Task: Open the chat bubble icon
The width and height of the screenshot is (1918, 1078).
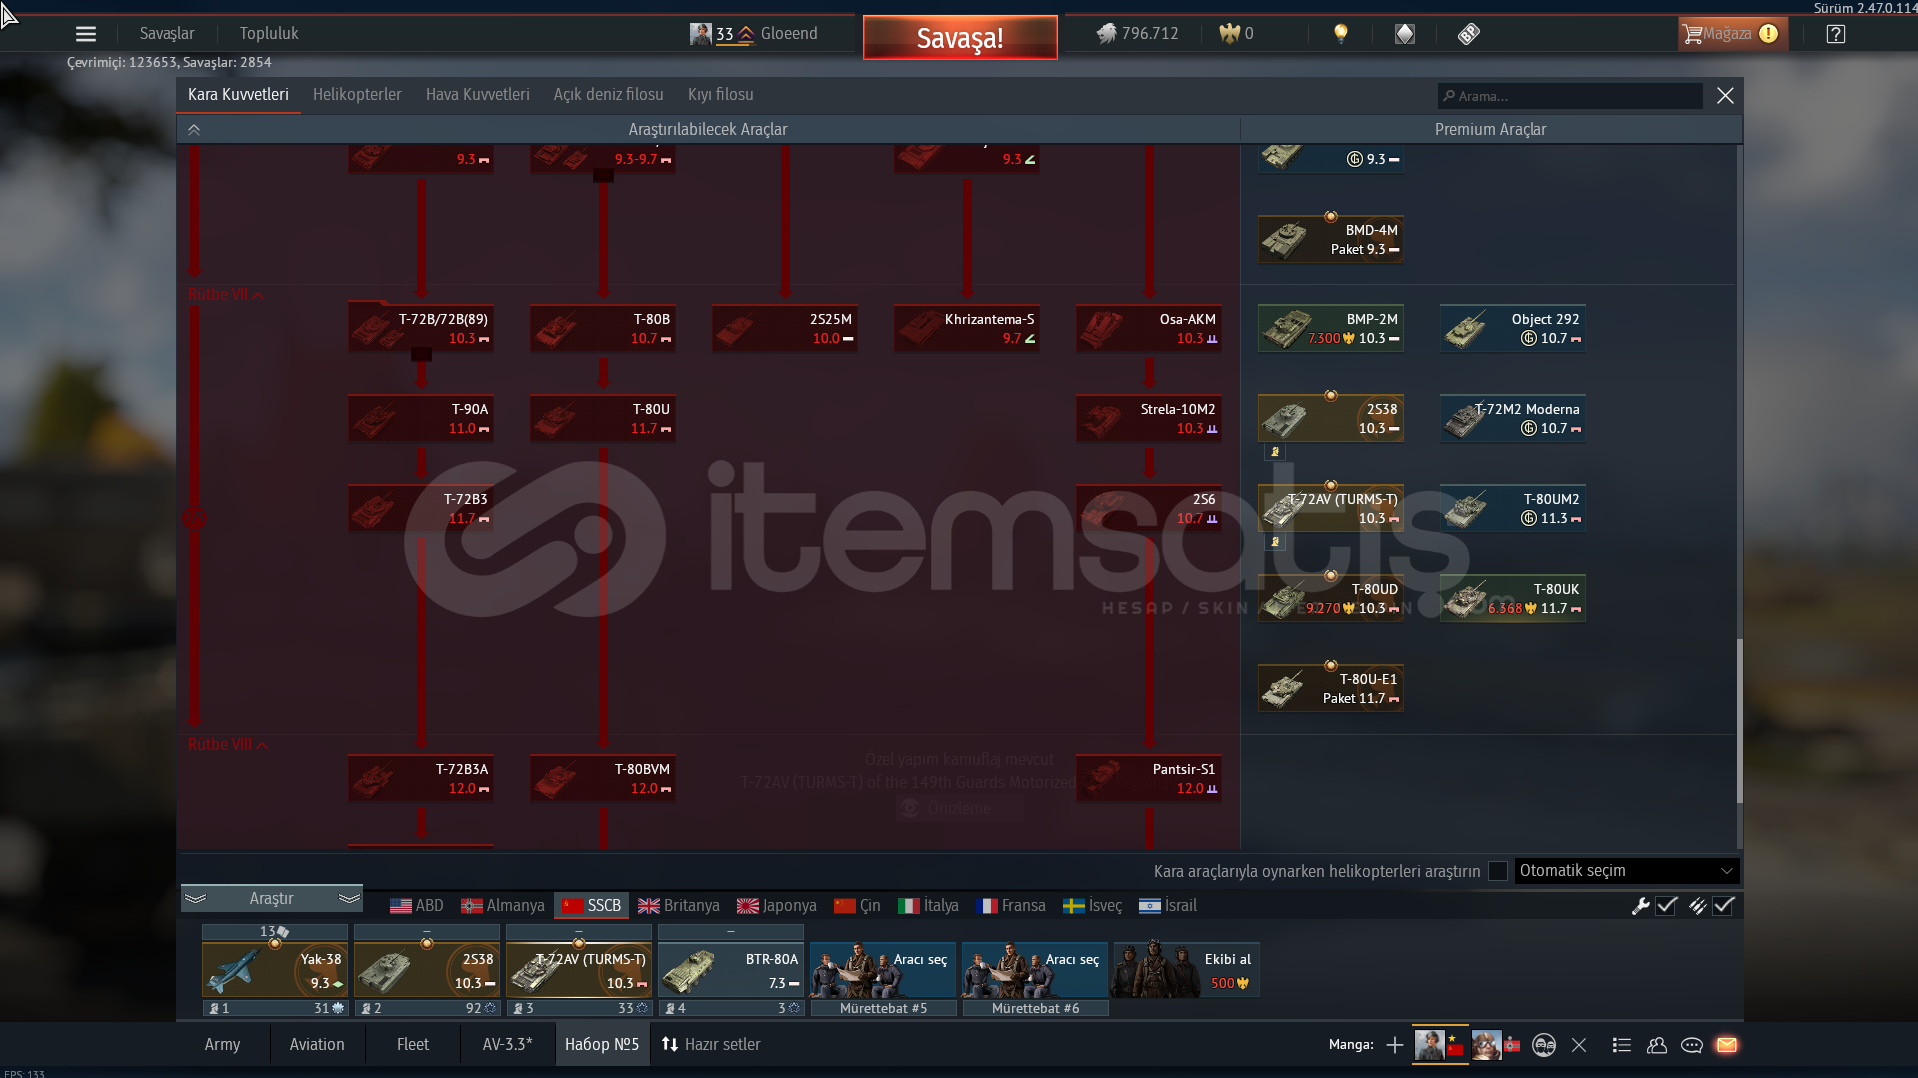Action: coord(1692,1045)
